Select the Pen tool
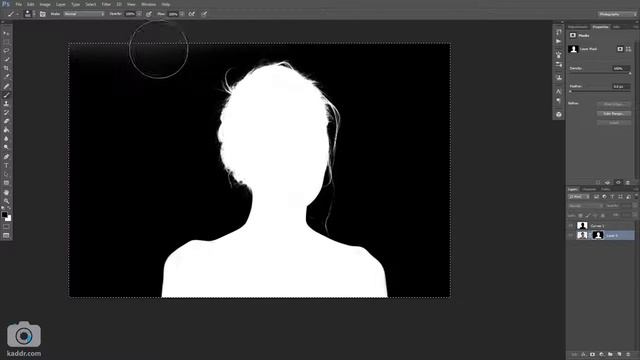The image size is (640, 360). pyautogui.click(x=6, y=157)
